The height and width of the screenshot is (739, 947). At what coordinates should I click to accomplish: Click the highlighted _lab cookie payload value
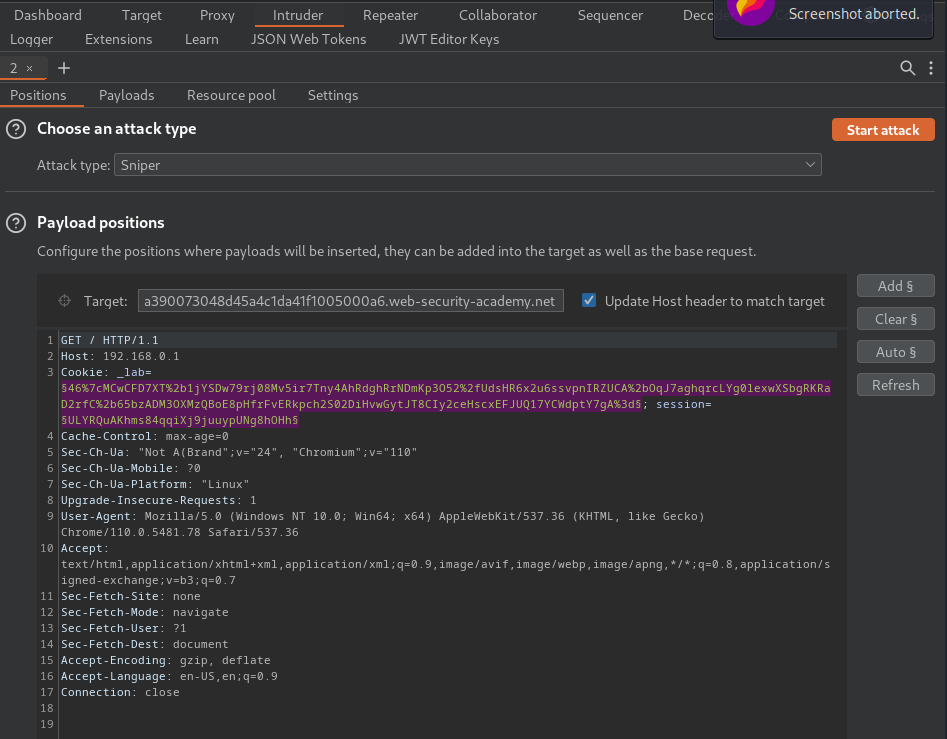446,396
